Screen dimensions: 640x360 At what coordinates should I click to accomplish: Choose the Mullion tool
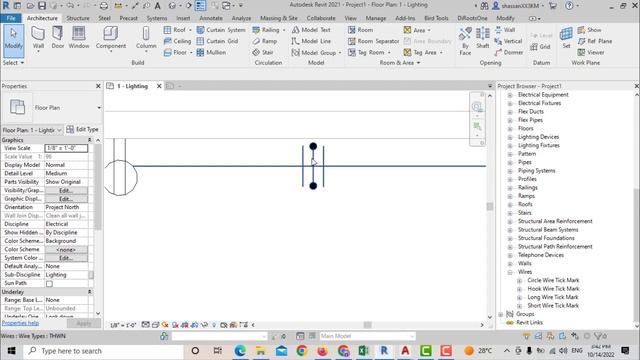tap(211, 52)
